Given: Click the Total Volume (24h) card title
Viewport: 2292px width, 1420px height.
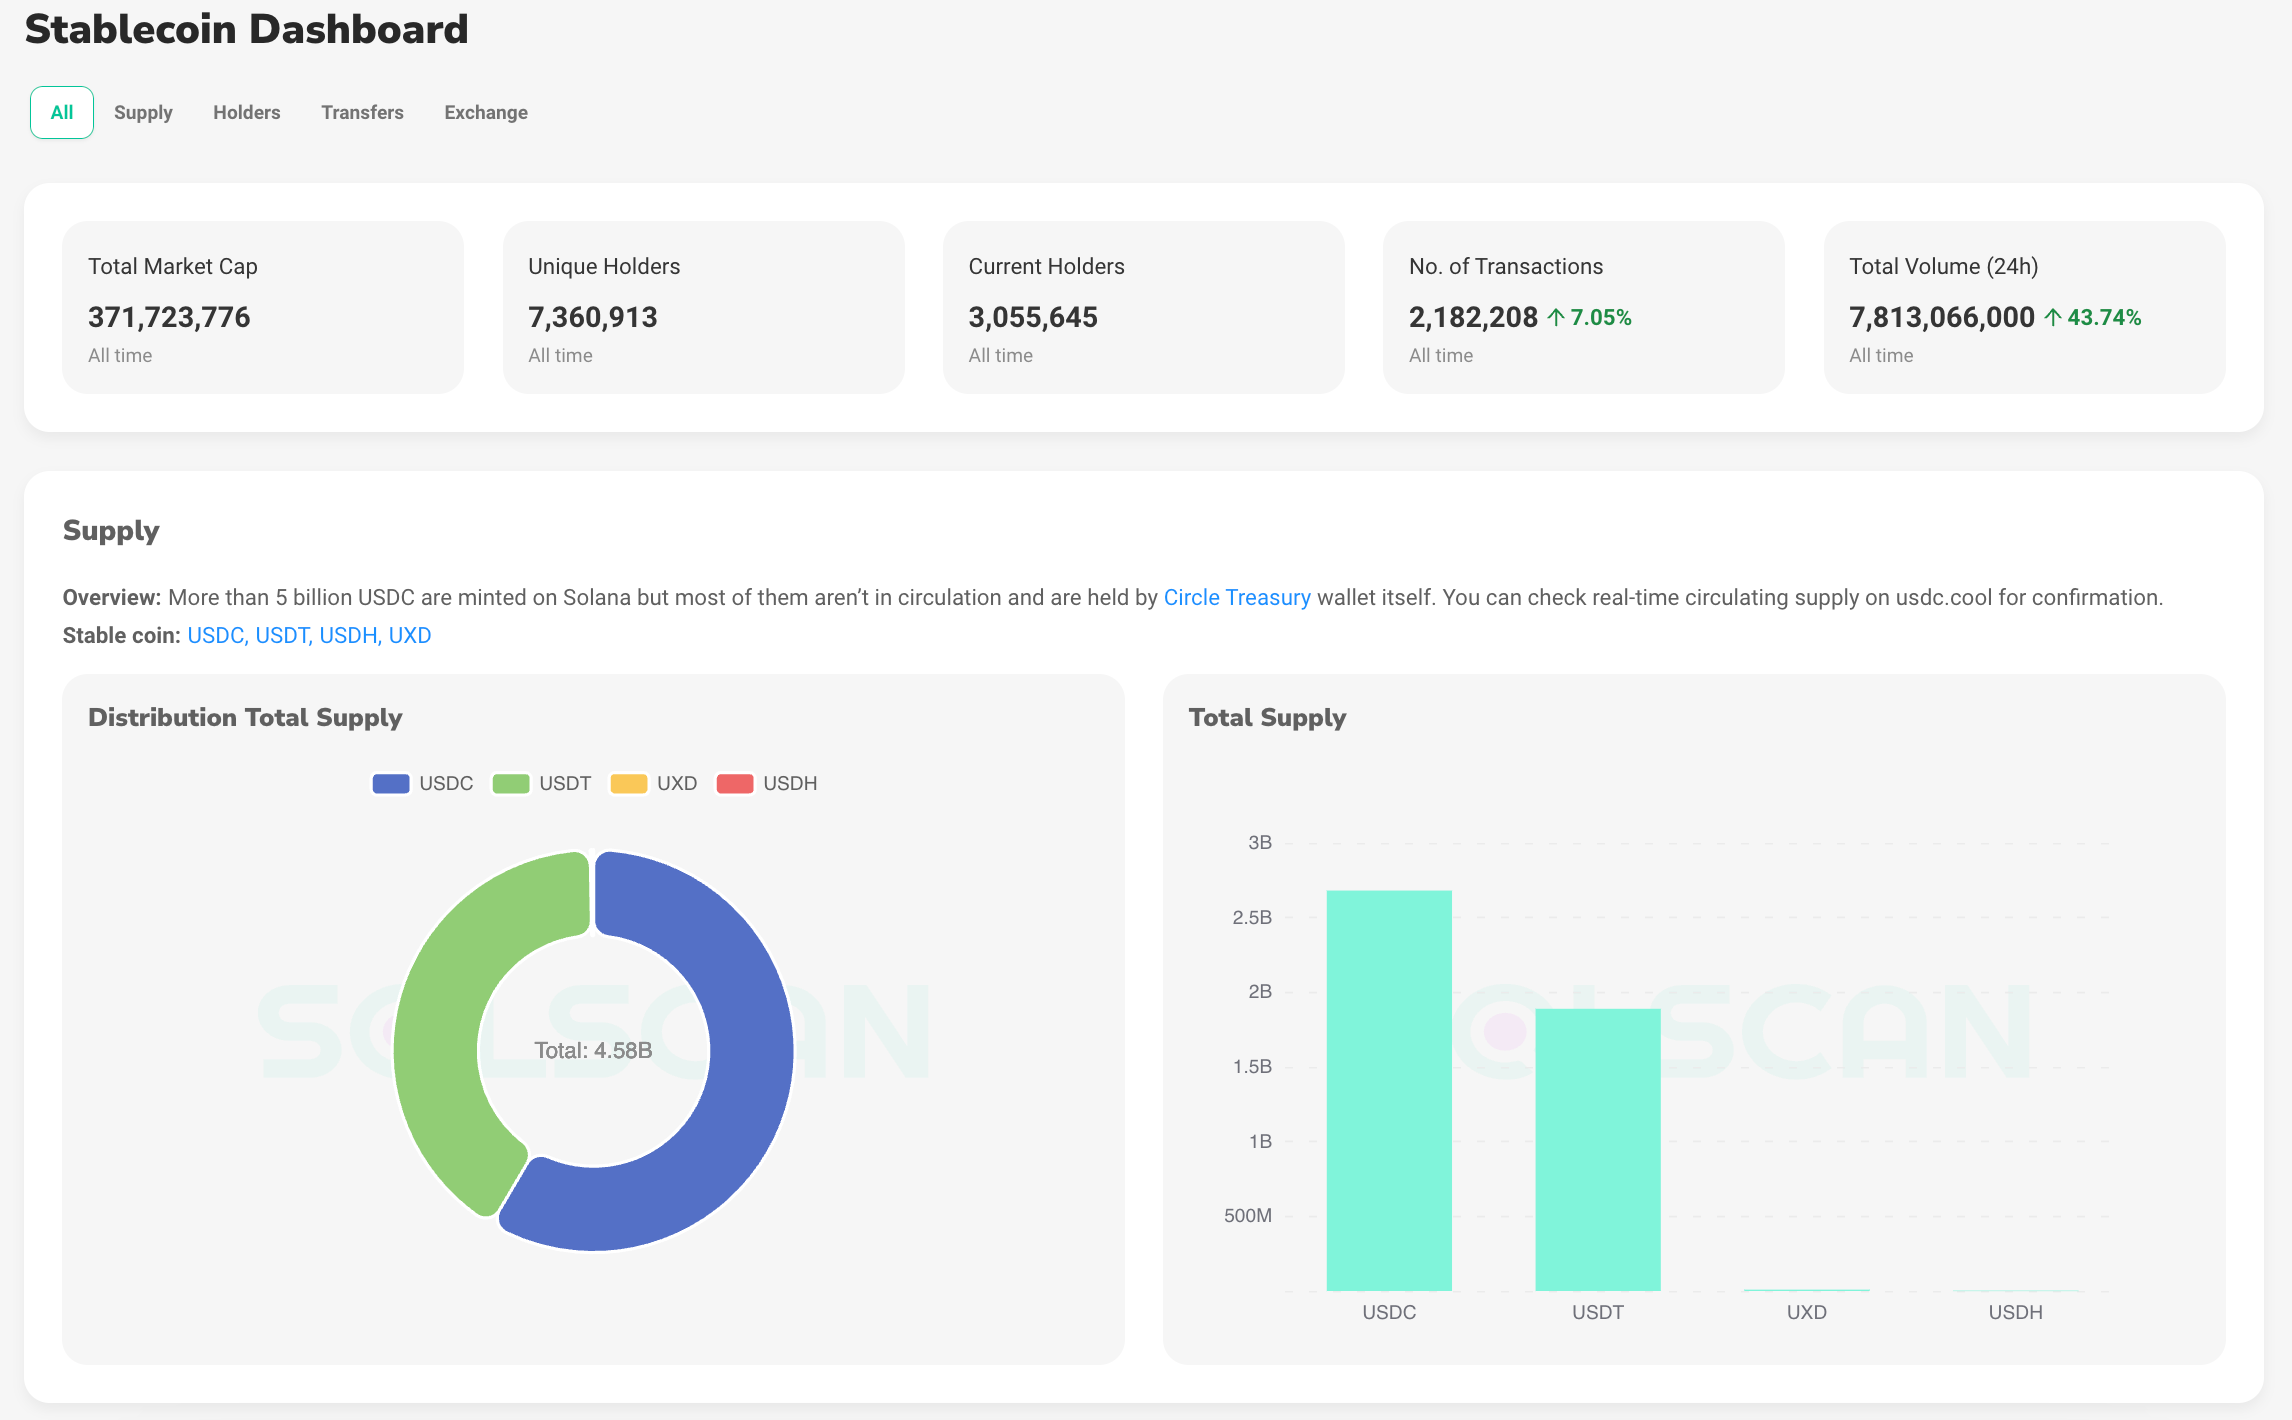Looking at the screenshot, I should (x=1943, y=266).
